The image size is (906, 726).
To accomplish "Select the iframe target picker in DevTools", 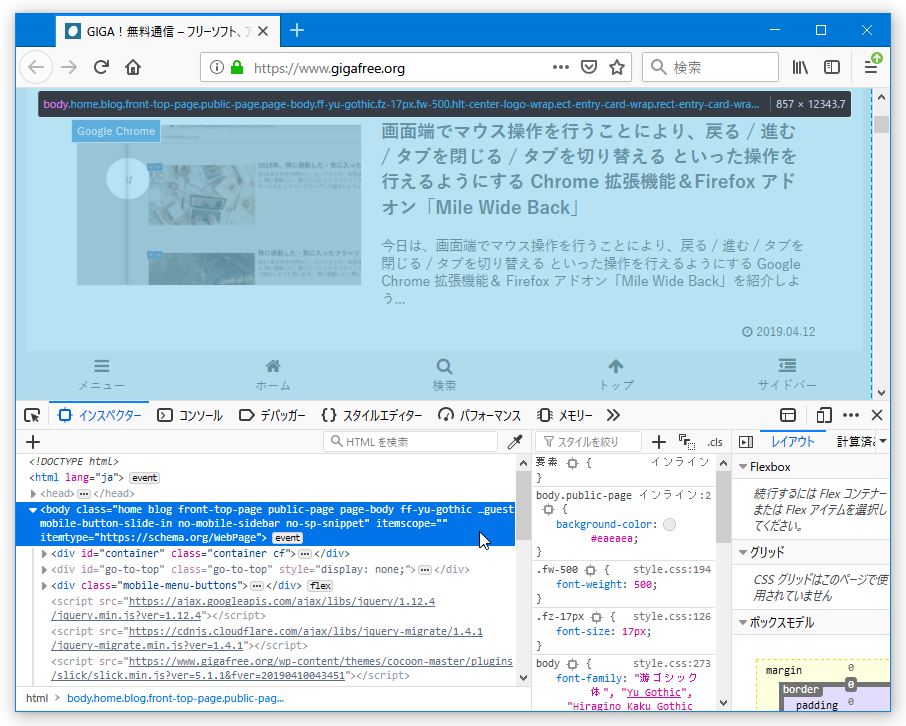I will click(788, 415).
